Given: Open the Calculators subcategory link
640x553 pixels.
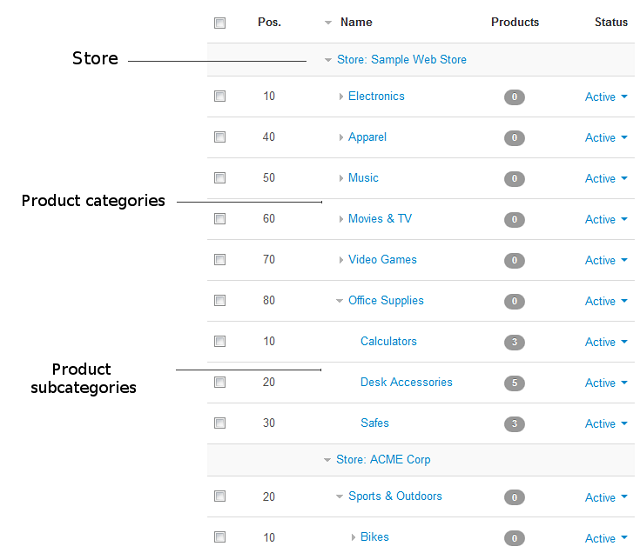Looking at the screenshot, I should pyautogui.click(x=389, y=341).
